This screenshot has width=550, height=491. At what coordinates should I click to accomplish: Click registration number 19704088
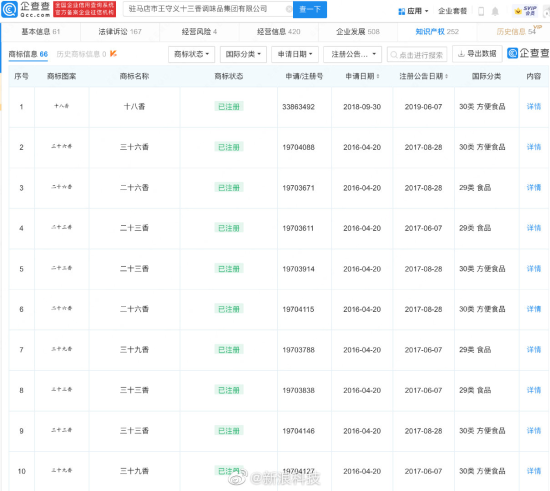click(x=299, y=147)
